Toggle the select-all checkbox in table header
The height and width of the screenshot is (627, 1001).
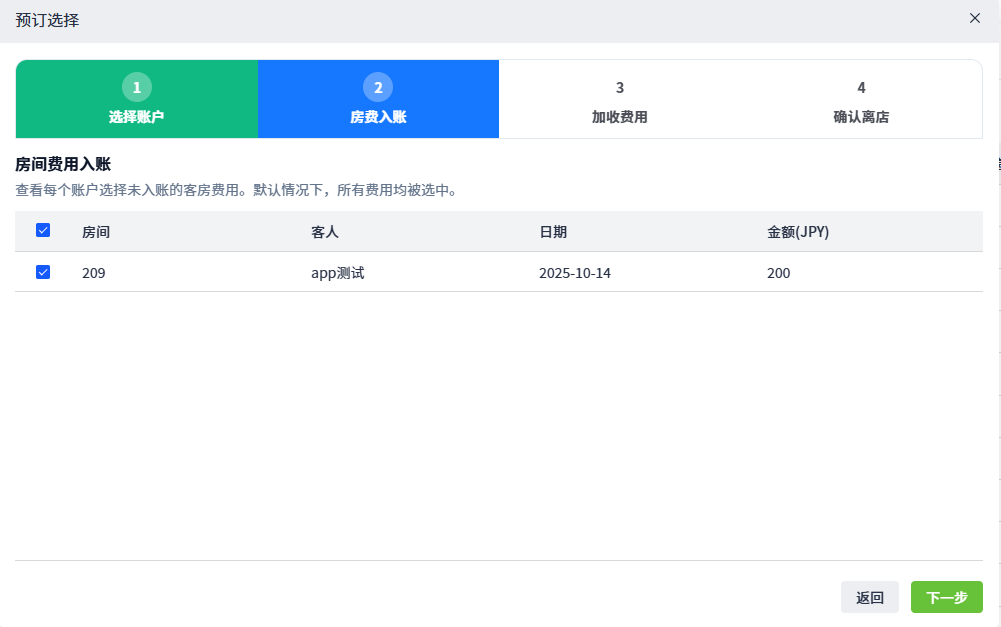point(43,231)
